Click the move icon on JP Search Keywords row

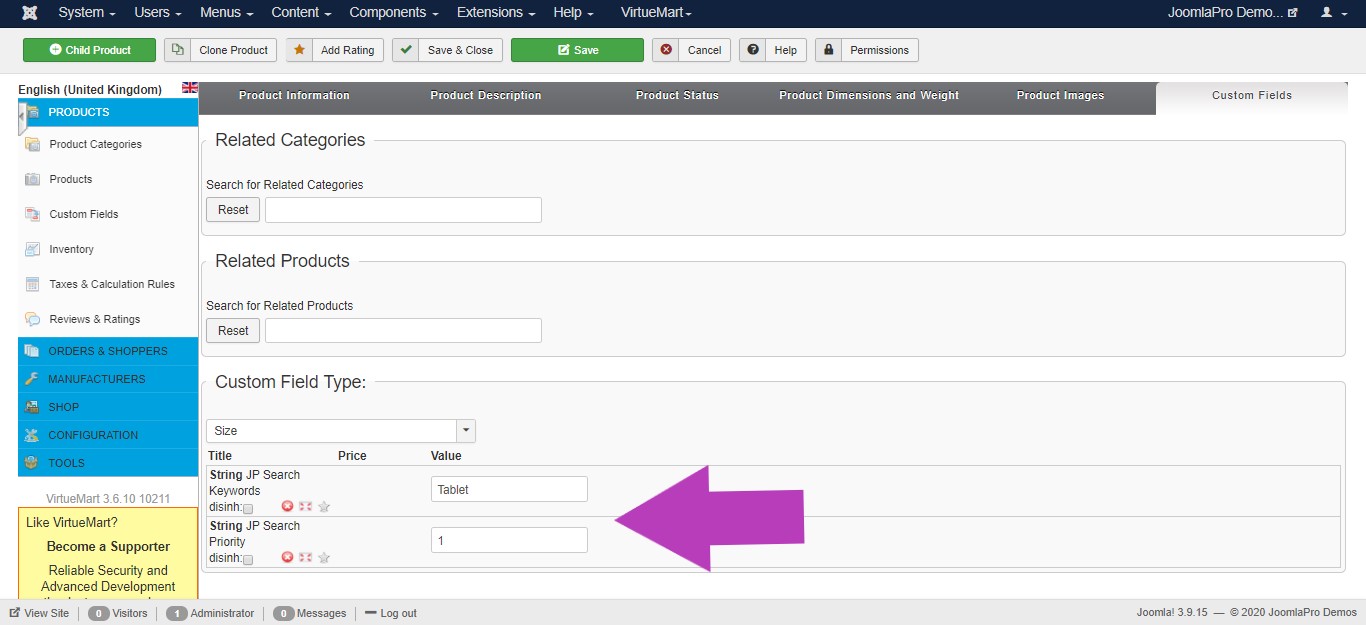pos(305,507)
